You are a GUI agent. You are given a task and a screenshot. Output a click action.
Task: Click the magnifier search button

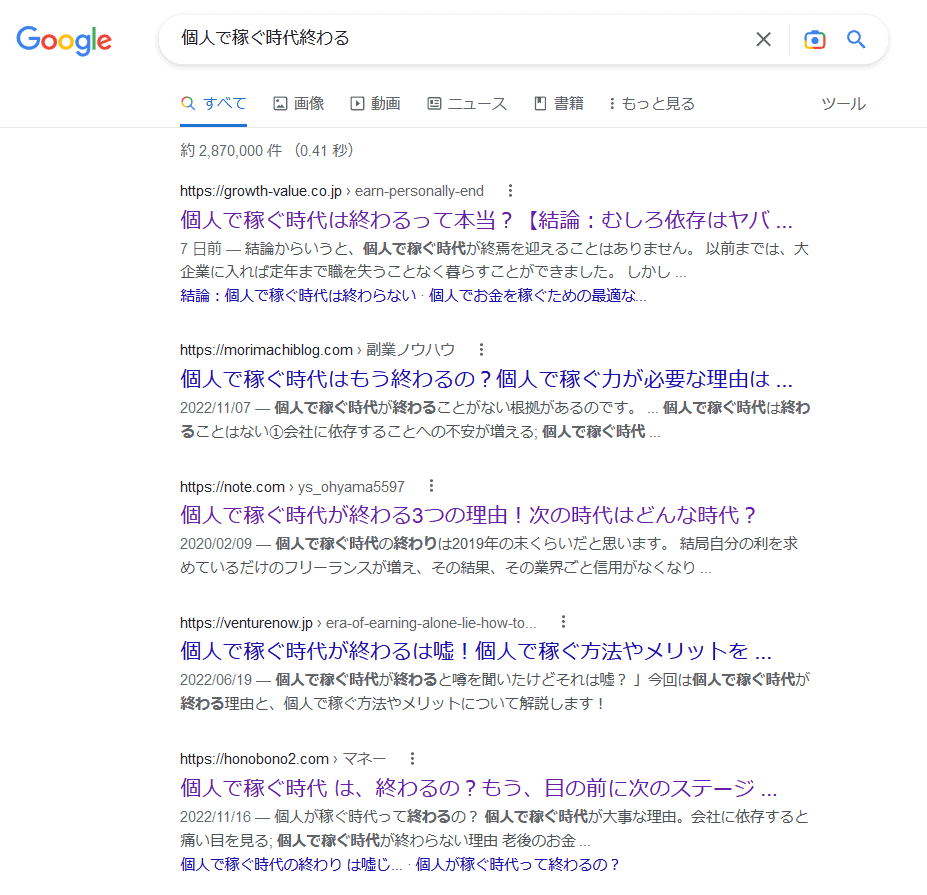point(856,40)
